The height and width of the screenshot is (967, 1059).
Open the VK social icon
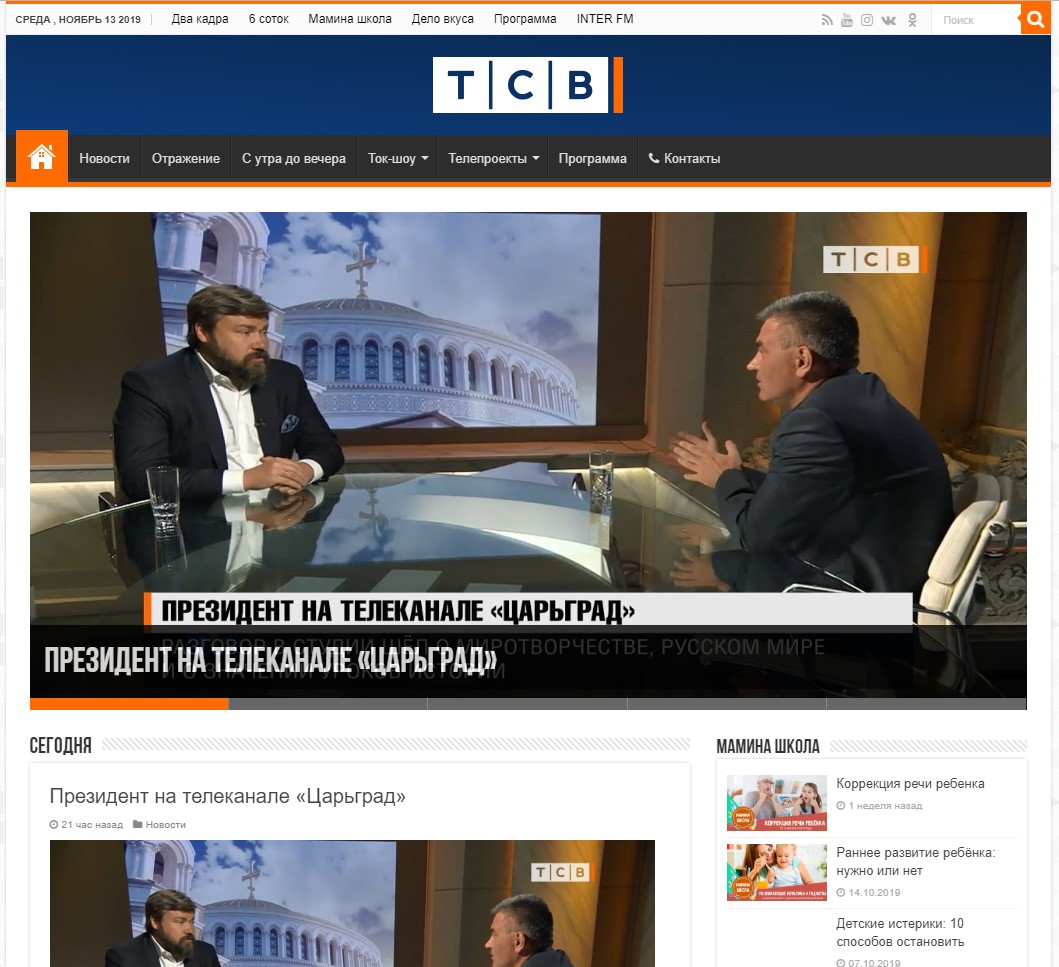point(889,20)
